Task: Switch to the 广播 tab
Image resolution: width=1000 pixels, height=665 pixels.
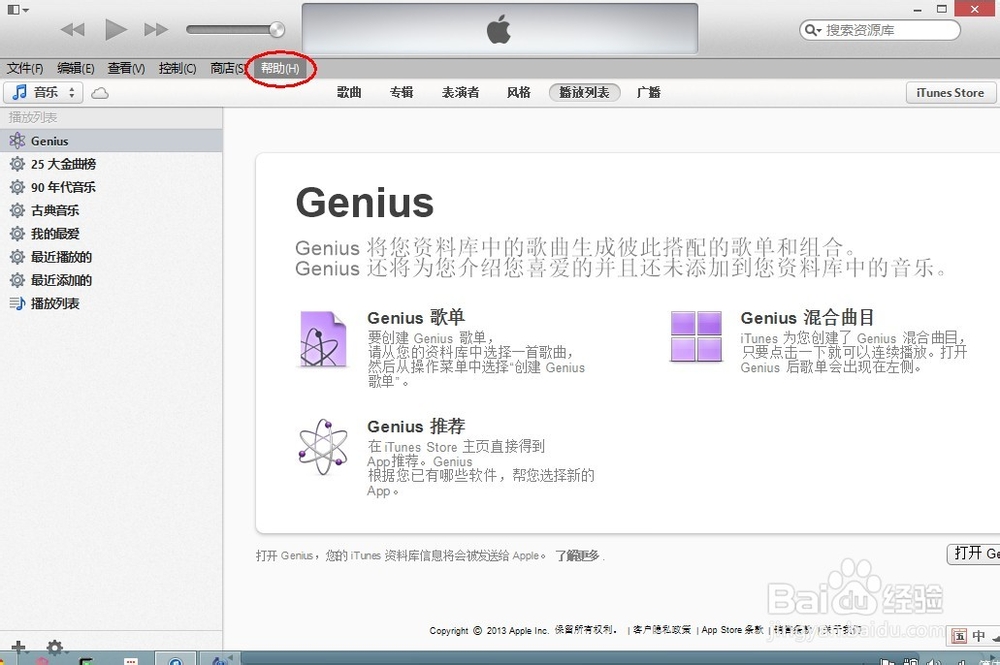Action: [x=649, y=92]
